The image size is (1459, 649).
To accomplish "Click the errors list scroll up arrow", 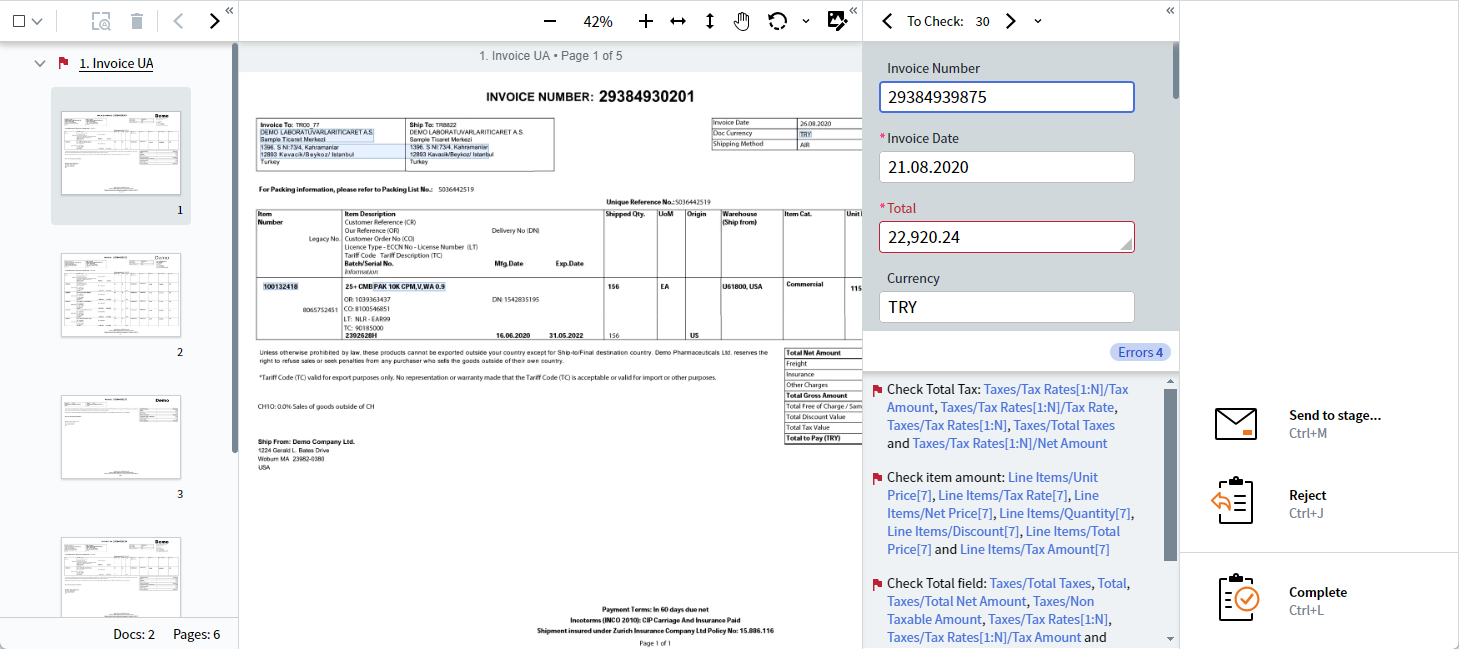I will pyautogui.click(x=1170, y=379).
